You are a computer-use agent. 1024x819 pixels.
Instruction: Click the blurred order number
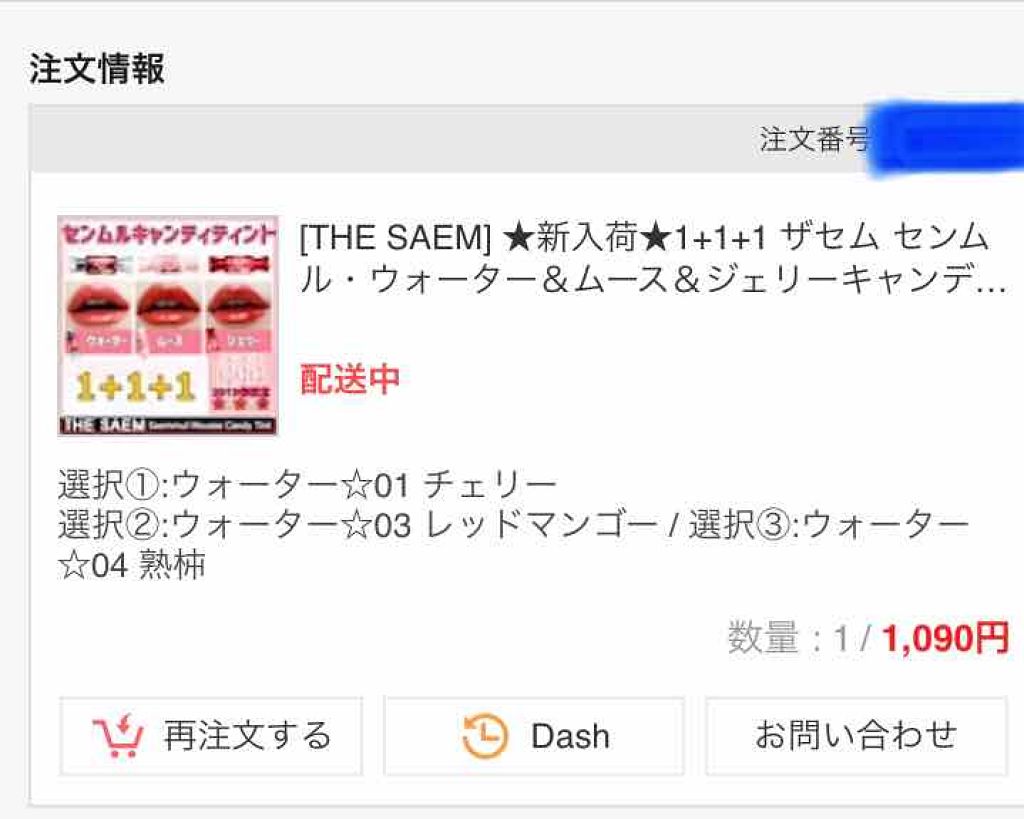(x=945, y=139)
